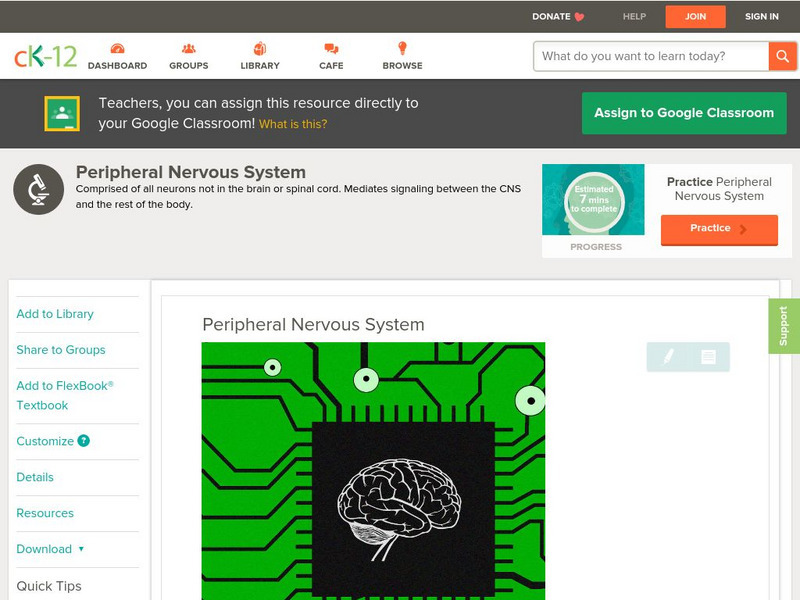Open the Details link
Image resolution: width=800 pixels, height=600 pixels.
[x=35, y=477]
